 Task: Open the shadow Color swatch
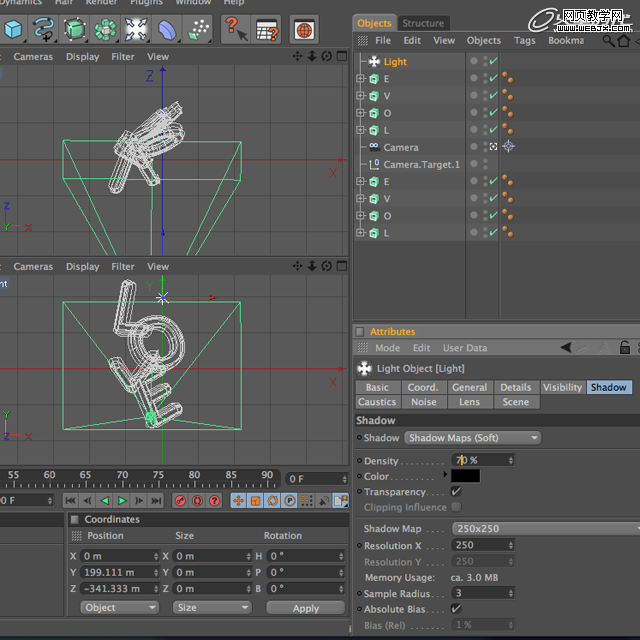tap(465, 476)
